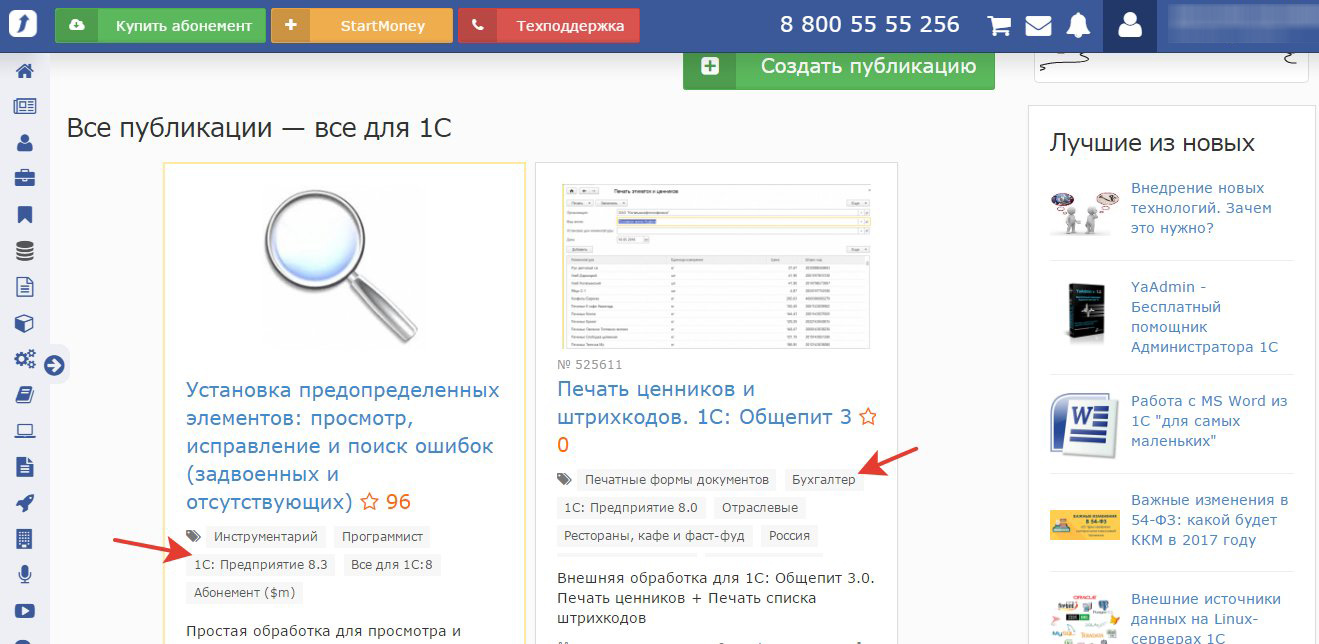The height and width of the screenshot is (644, 1319).
Task: Open the Печать ценников screenshot thumbnail
Action: tap(717, 266)
